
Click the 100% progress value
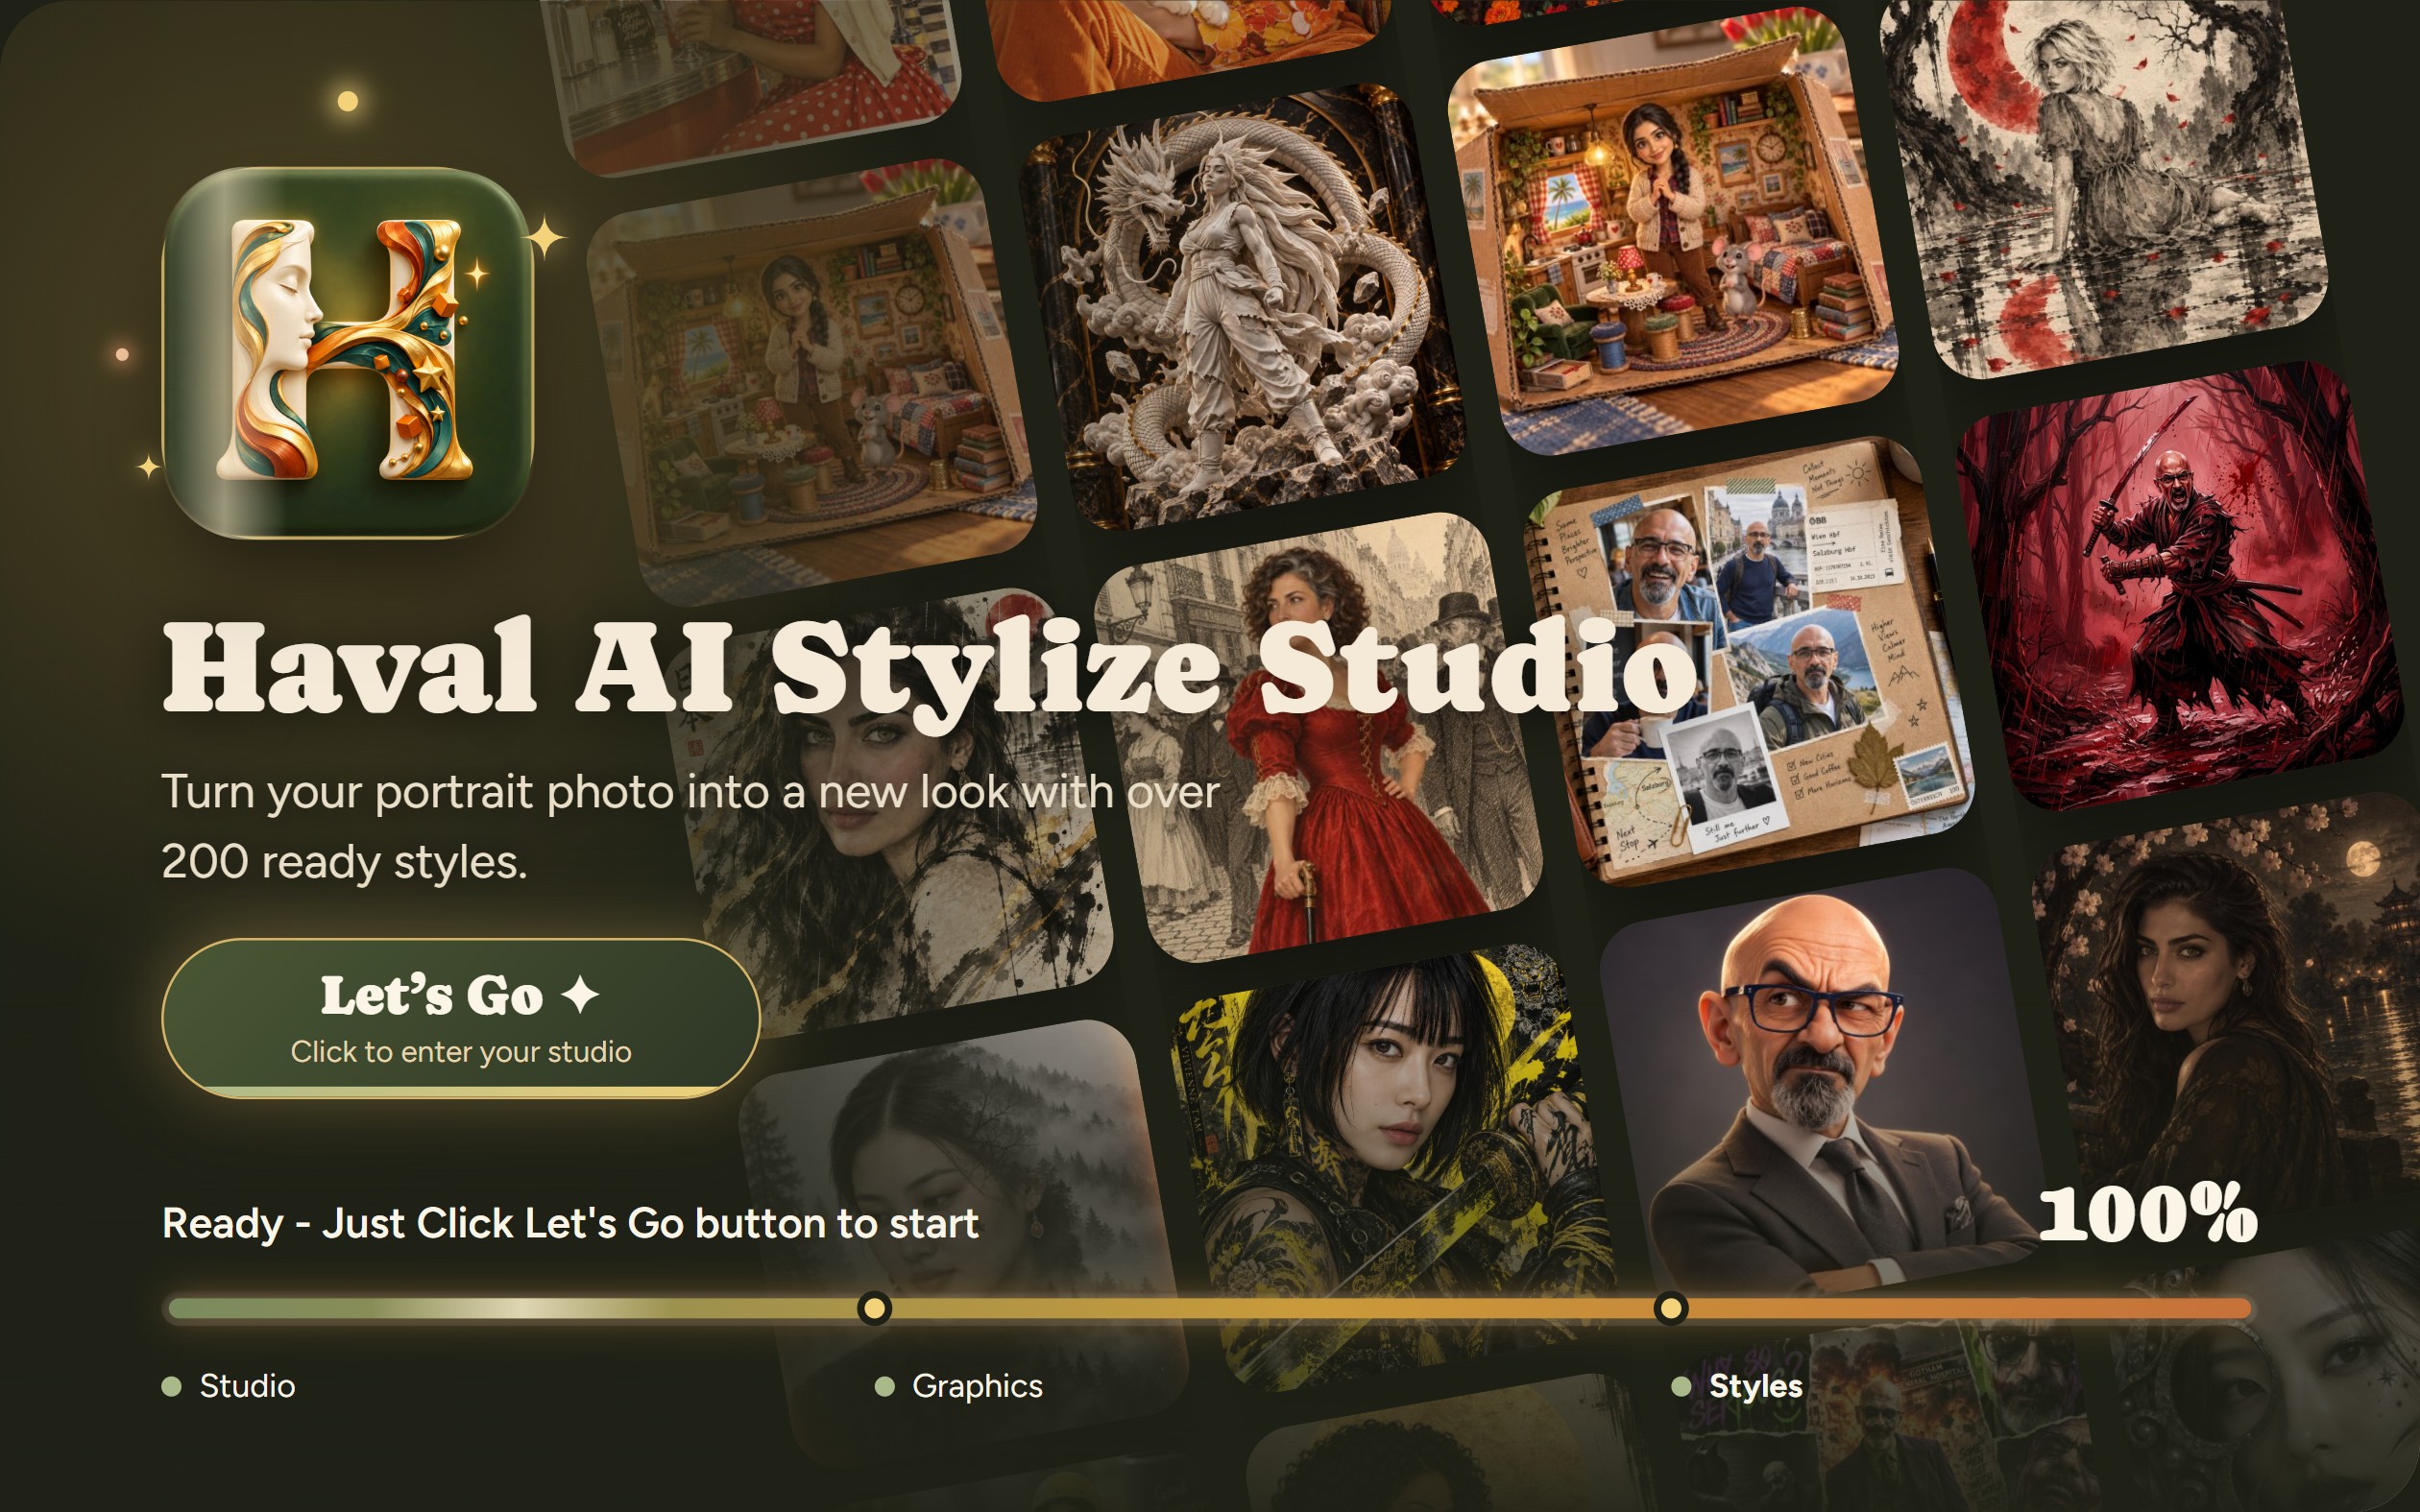[x=2147, y=1215]
